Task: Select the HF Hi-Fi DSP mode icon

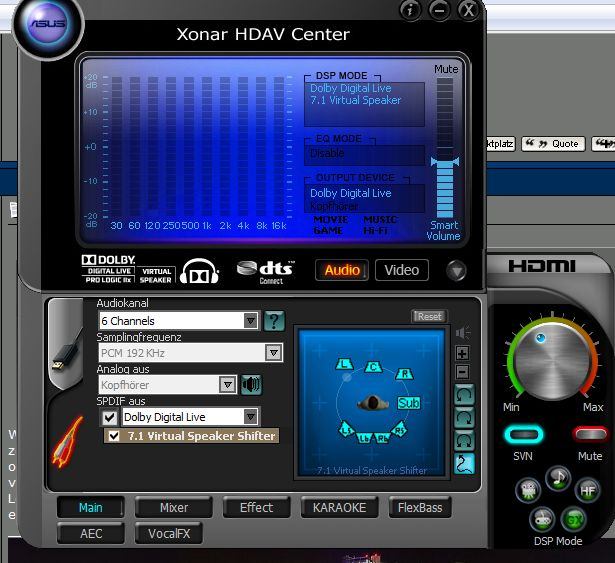Action: (x=588, y=490)
